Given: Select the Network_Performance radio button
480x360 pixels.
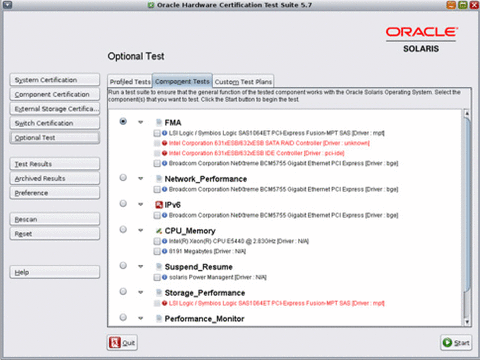Looking at the screenshot, I should point(123,178).
